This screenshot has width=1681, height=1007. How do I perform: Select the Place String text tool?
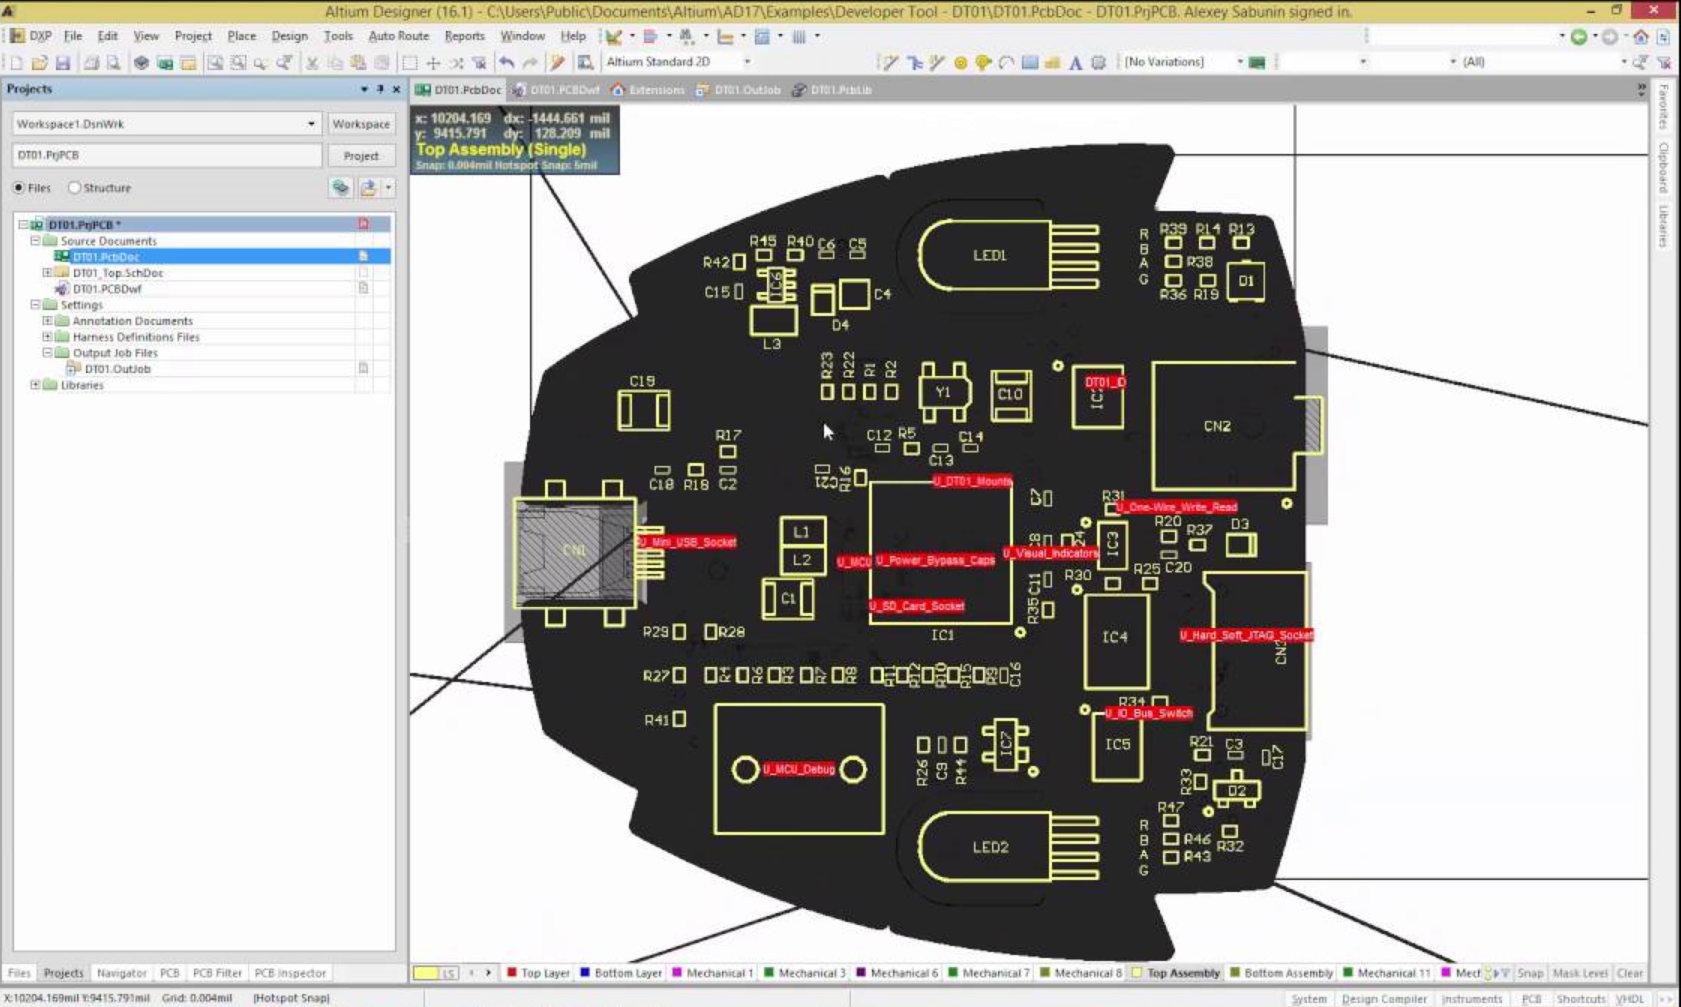pyautogui.click(x=1075, y=62)
